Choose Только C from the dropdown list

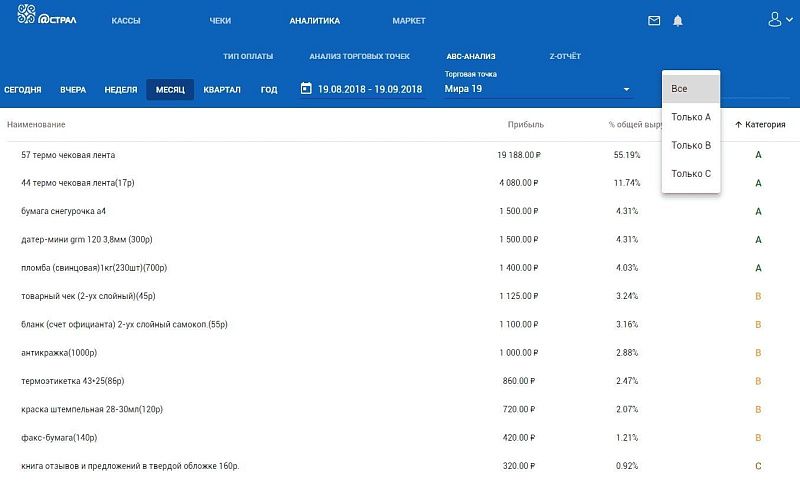[x=691, y=173]
